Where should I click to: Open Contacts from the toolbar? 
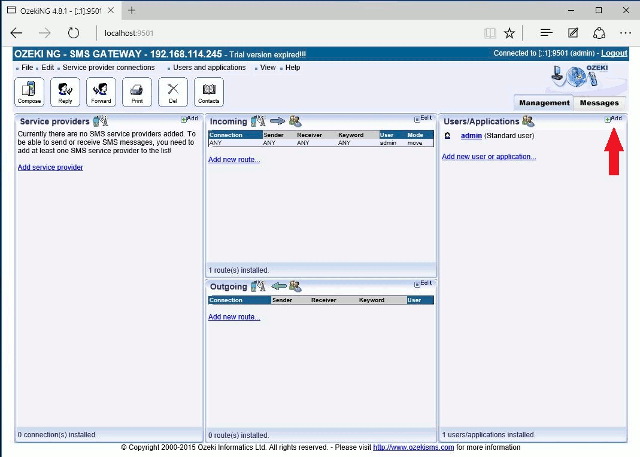click(209, 92)
